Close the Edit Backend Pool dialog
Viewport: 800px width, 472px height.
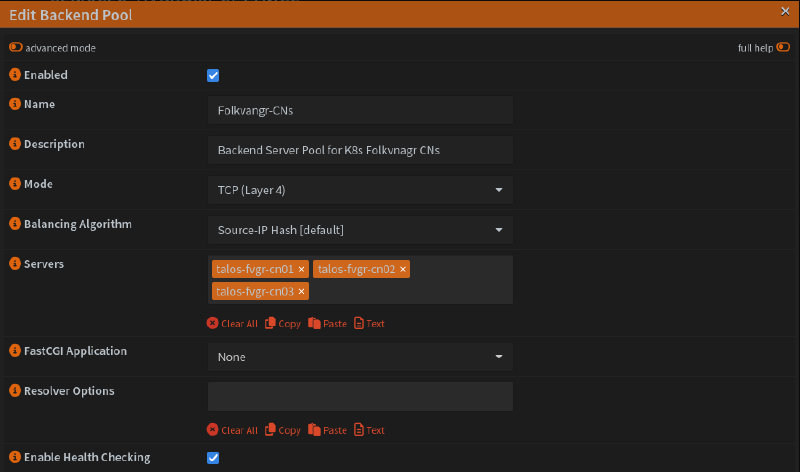pyautogui.click(x=785, y=11)
